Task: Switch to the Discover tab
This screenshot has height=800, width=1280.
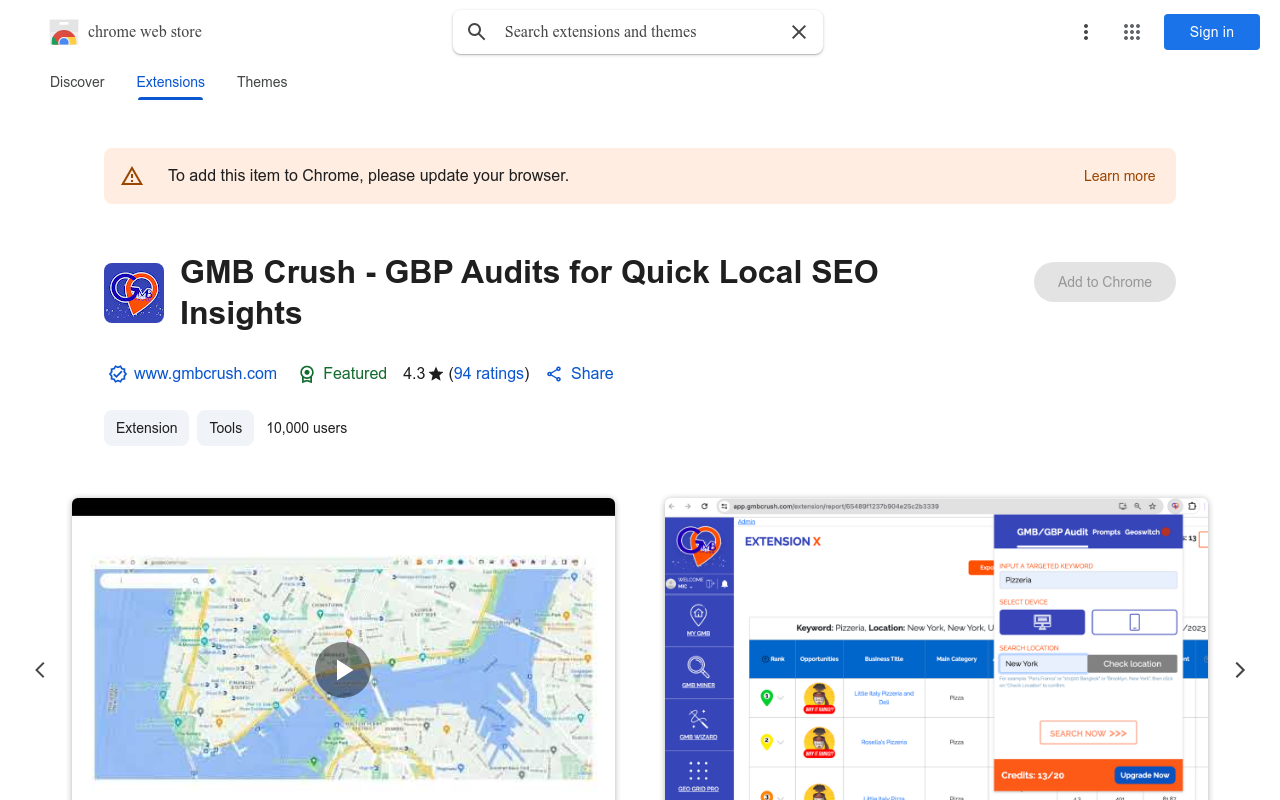Action: pyautogui.click(x=77, y=82)
